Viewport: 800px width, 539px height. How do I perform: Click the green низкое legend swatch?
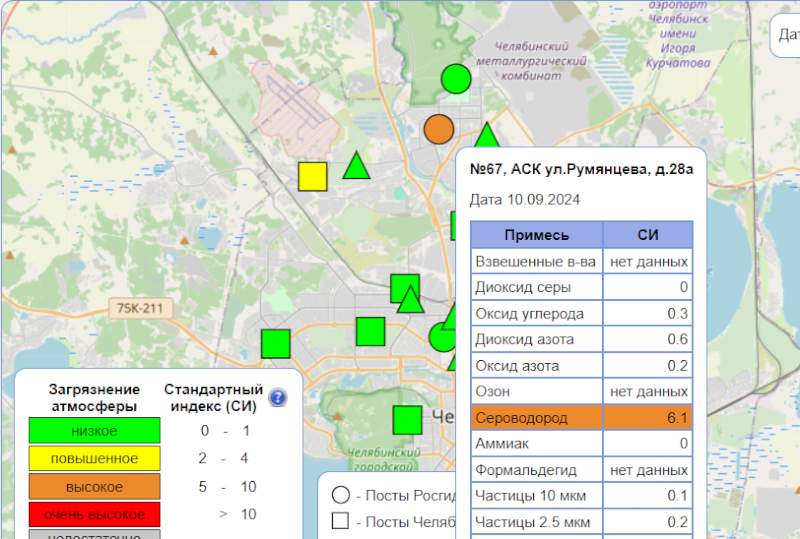click(x=94, y=430)
